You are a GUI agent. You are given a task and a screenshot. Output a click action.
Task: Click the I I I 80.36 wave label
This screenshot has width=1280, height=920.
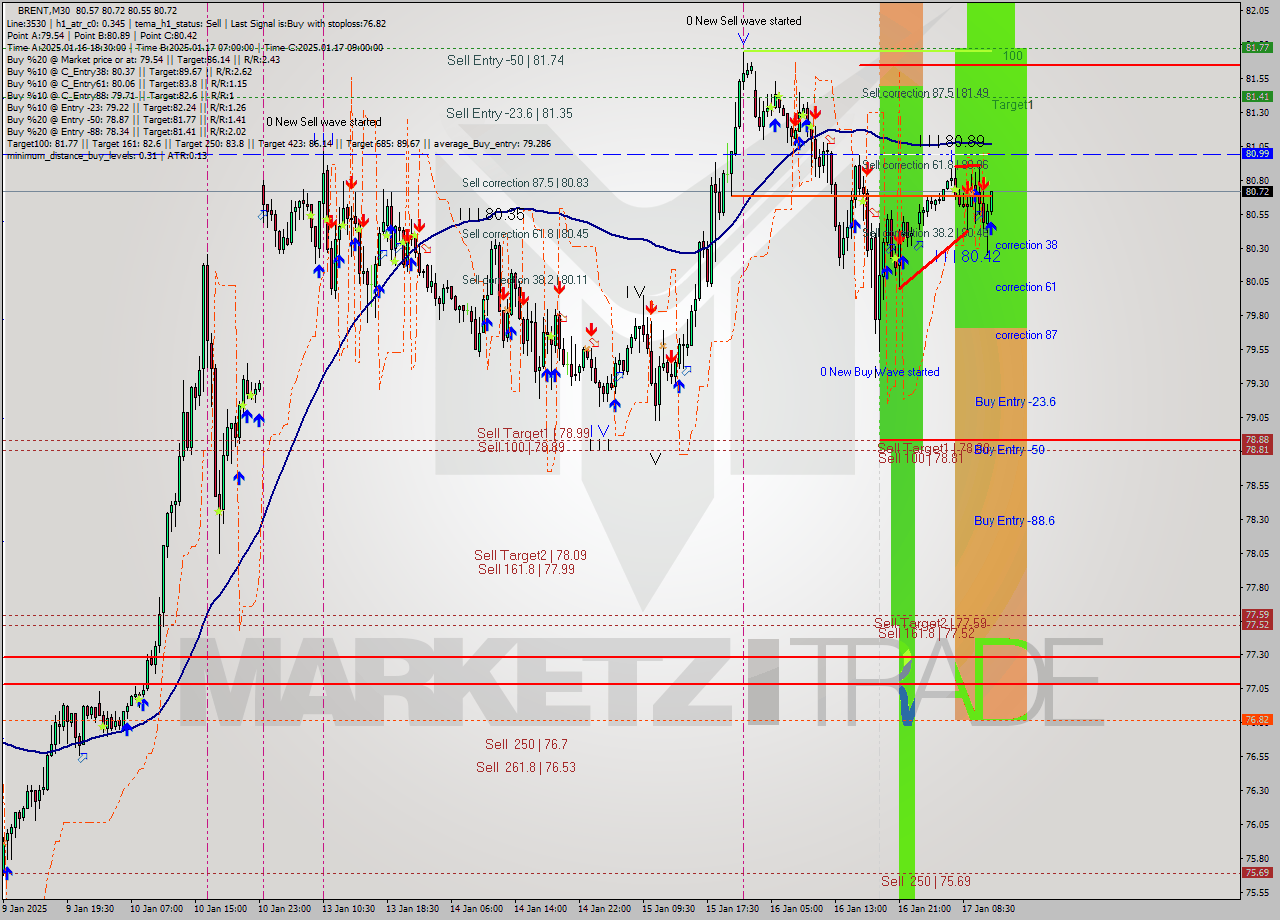(x=492, y=214)
